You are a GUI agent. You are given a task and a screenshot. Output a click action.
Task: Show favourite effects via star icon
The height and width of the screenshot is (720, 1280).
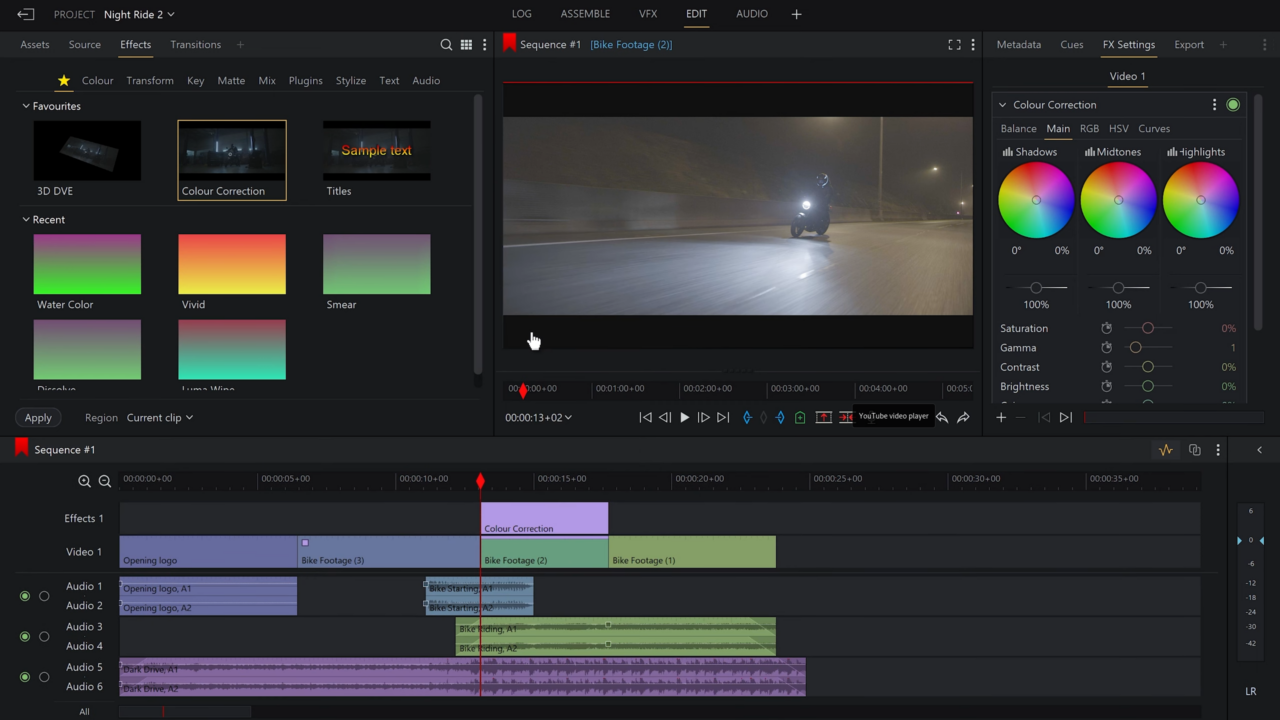[x=64, y=81]
